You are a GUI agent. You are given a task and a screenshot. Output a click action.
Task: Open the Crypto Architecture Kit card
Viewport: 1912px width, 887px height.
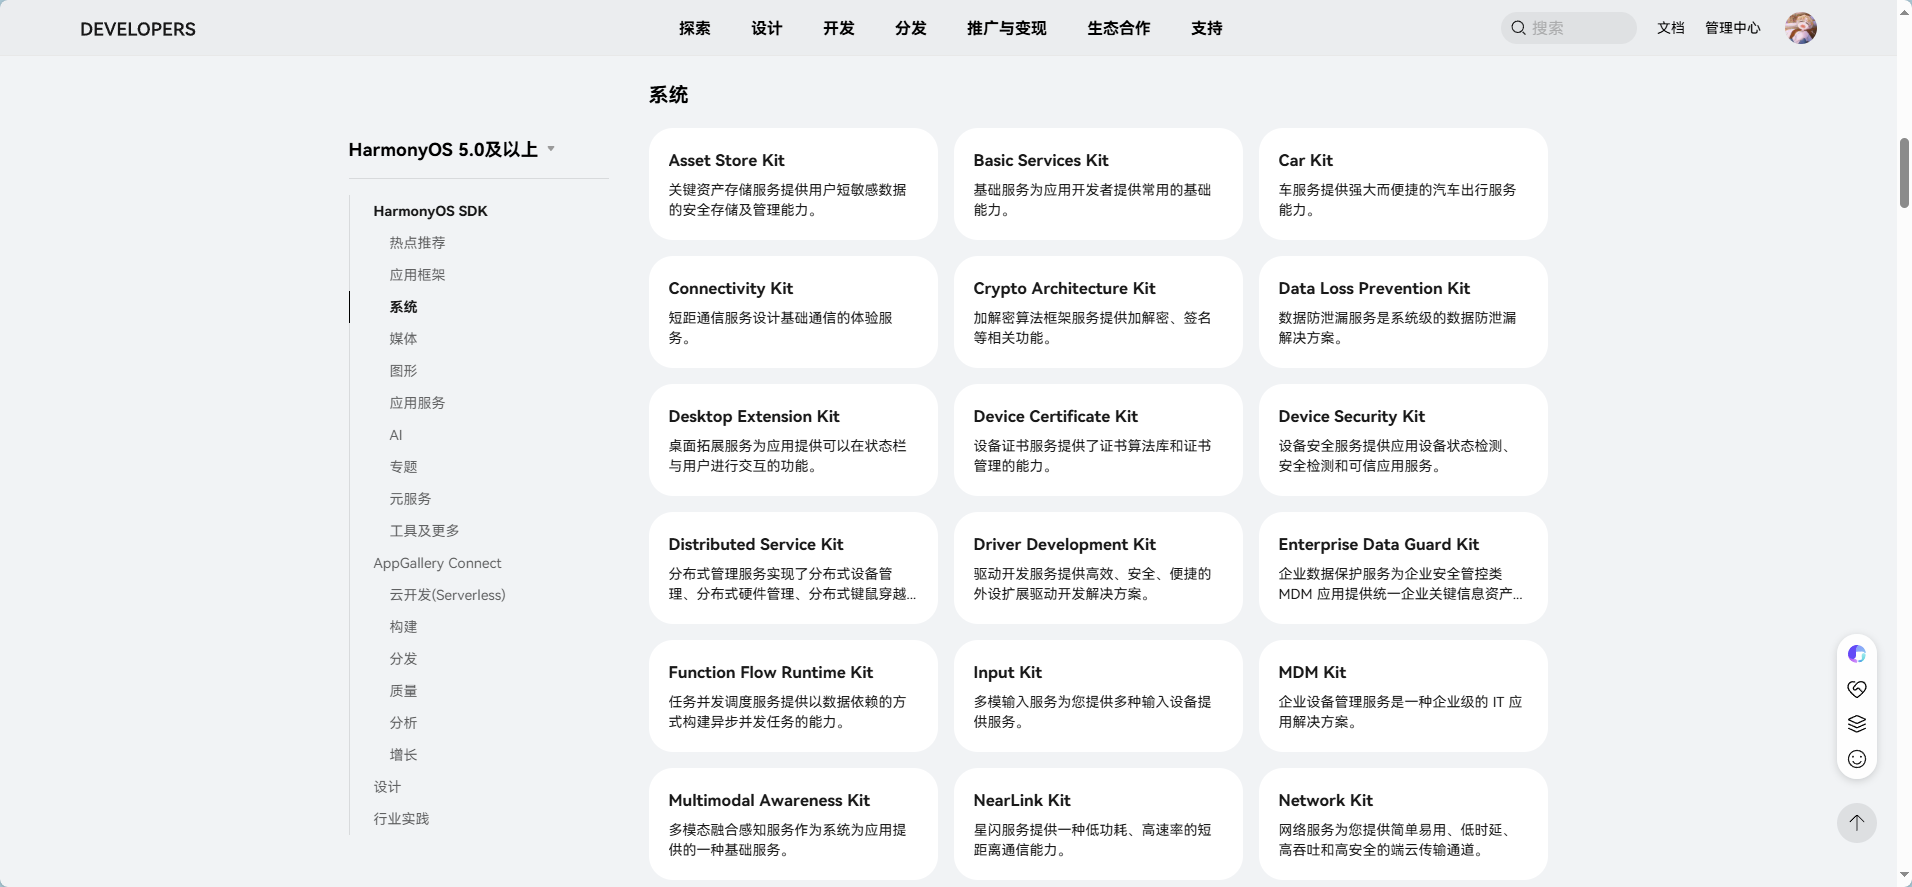point(1098,312)
